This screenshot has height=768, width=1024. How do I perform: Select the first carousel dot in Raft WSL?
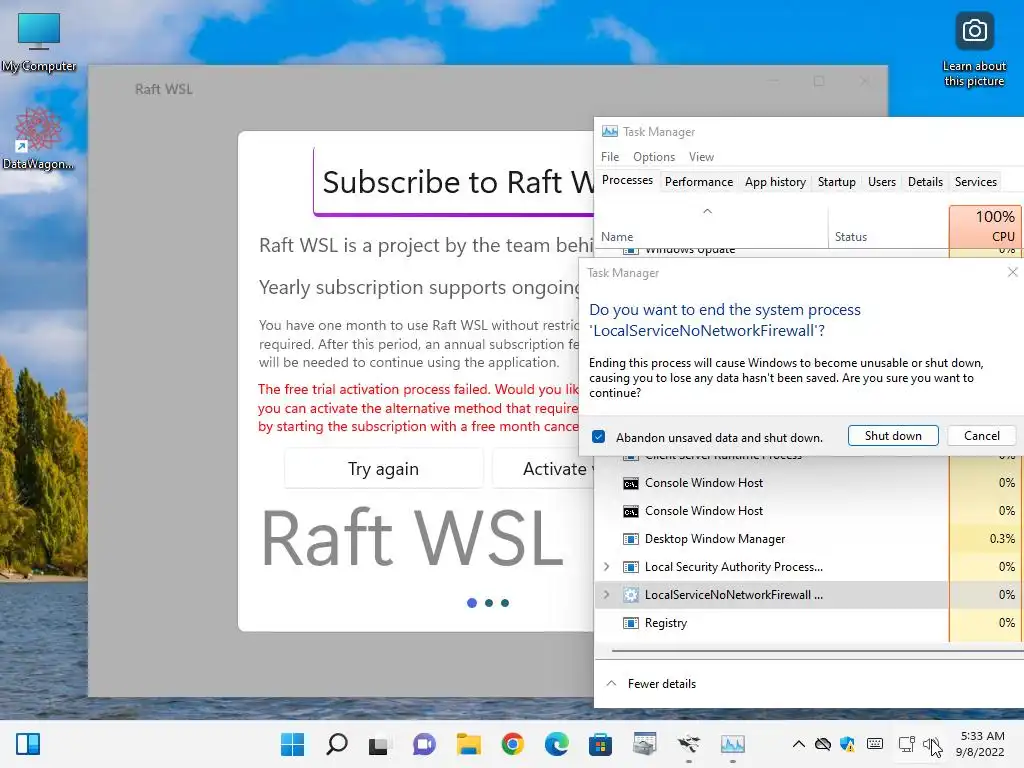pos(472,603)
